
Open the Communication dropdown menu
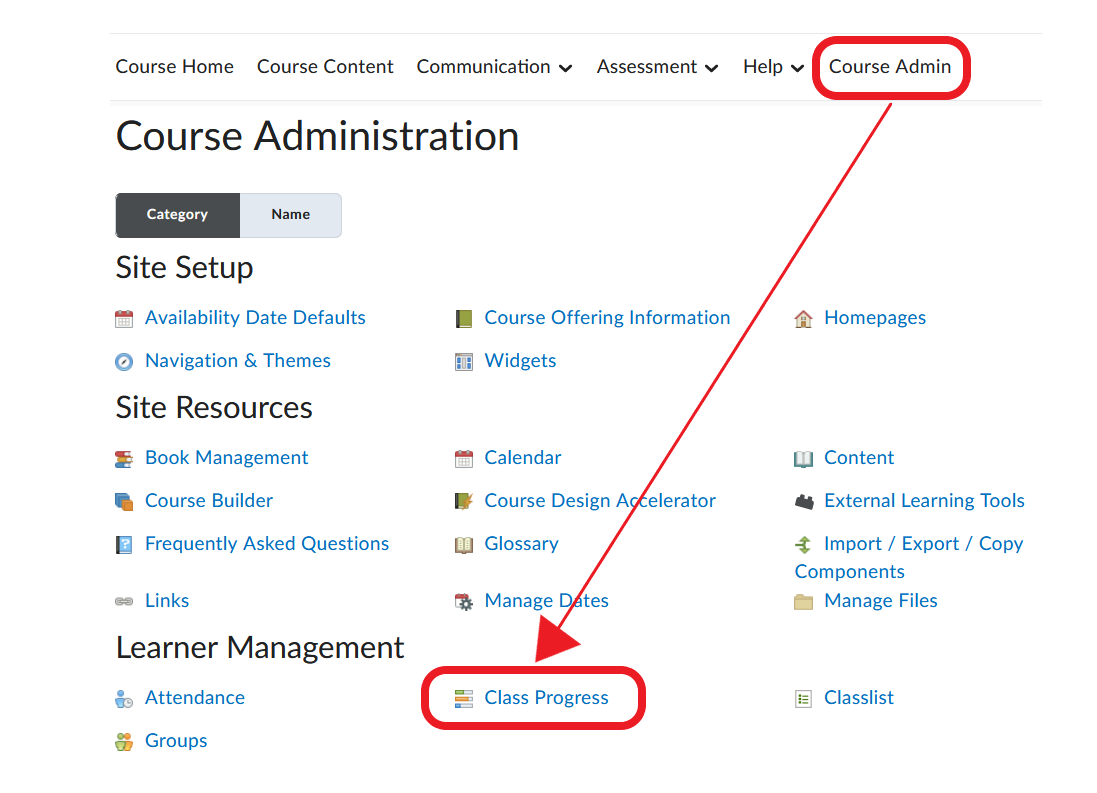coord(494,67)
